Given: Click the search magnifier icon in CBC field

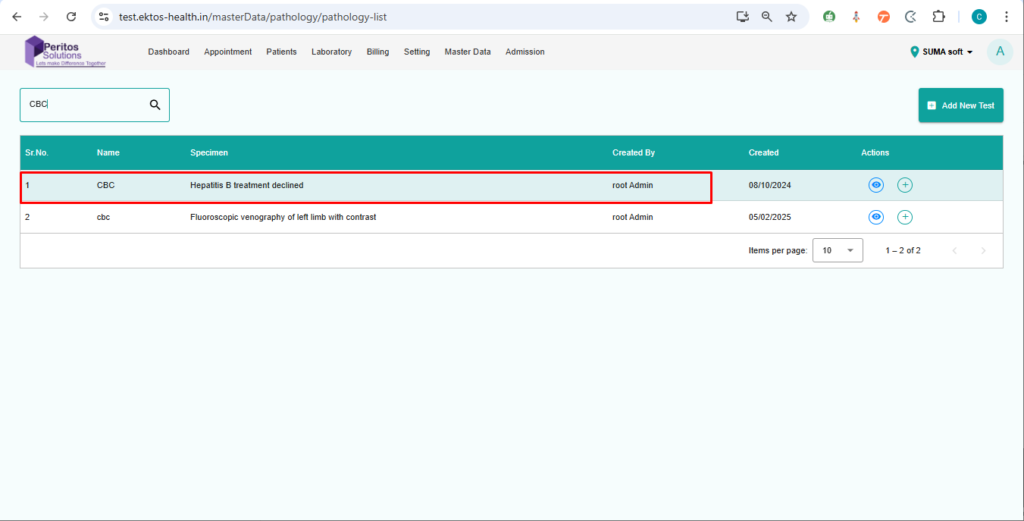Looking at the screenshot, I should (155, 104).
